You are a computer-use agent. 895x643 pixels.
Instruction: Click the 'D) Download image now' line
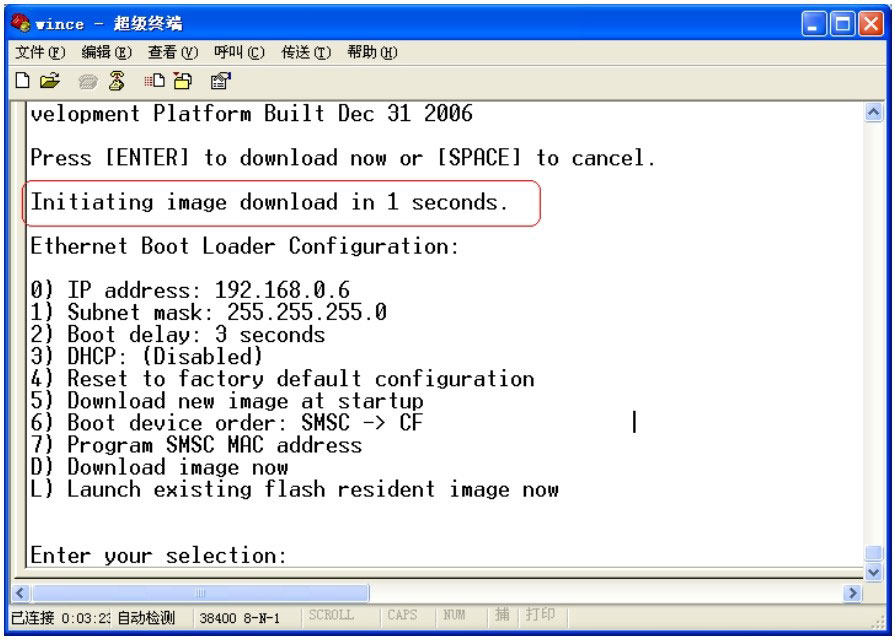point(159,467)
